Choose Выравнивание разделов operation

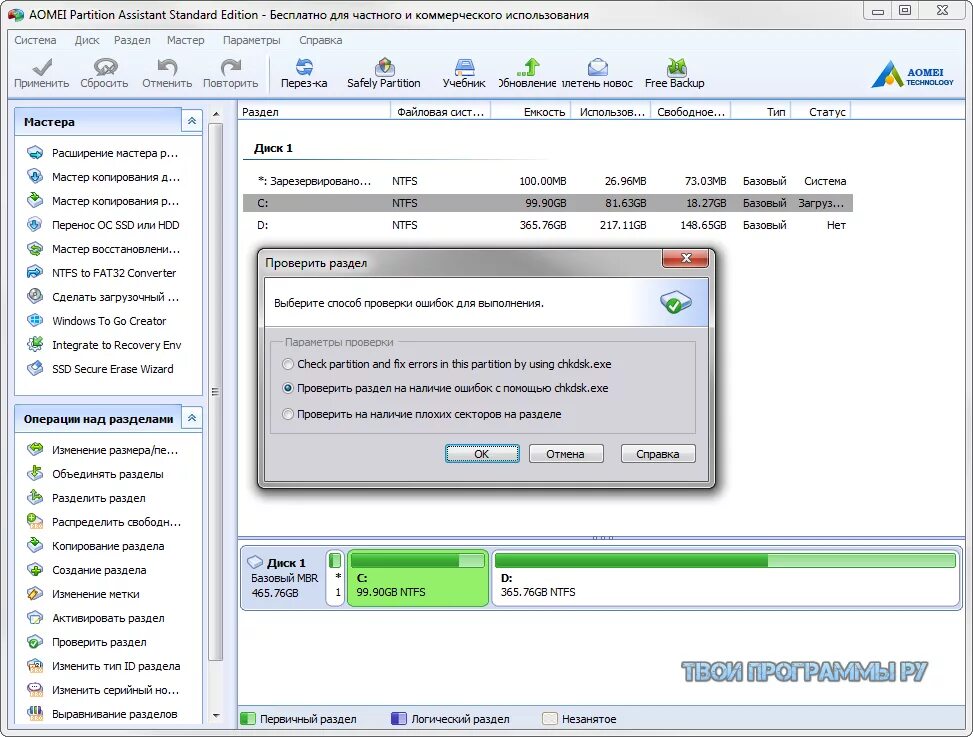[x=102, y=714]
